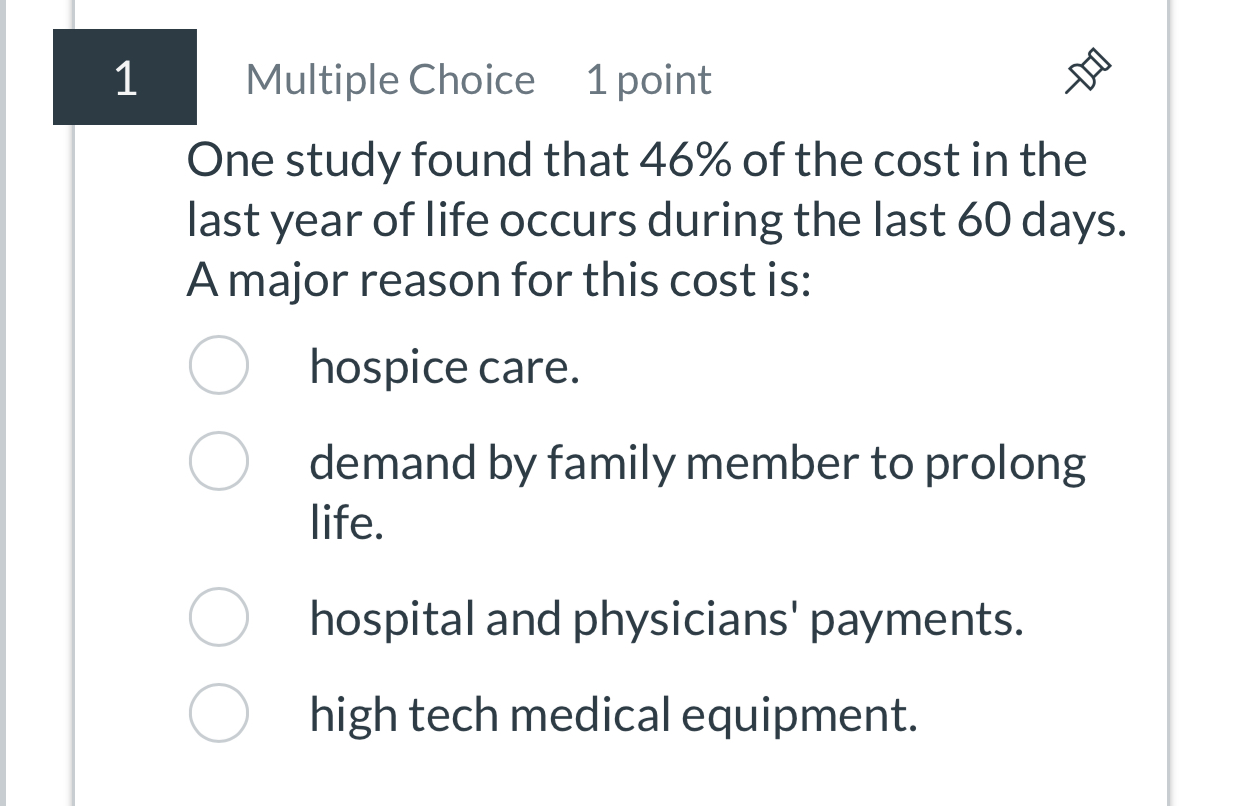Pin question 1 using the pushpin icon

point(1086,71)
